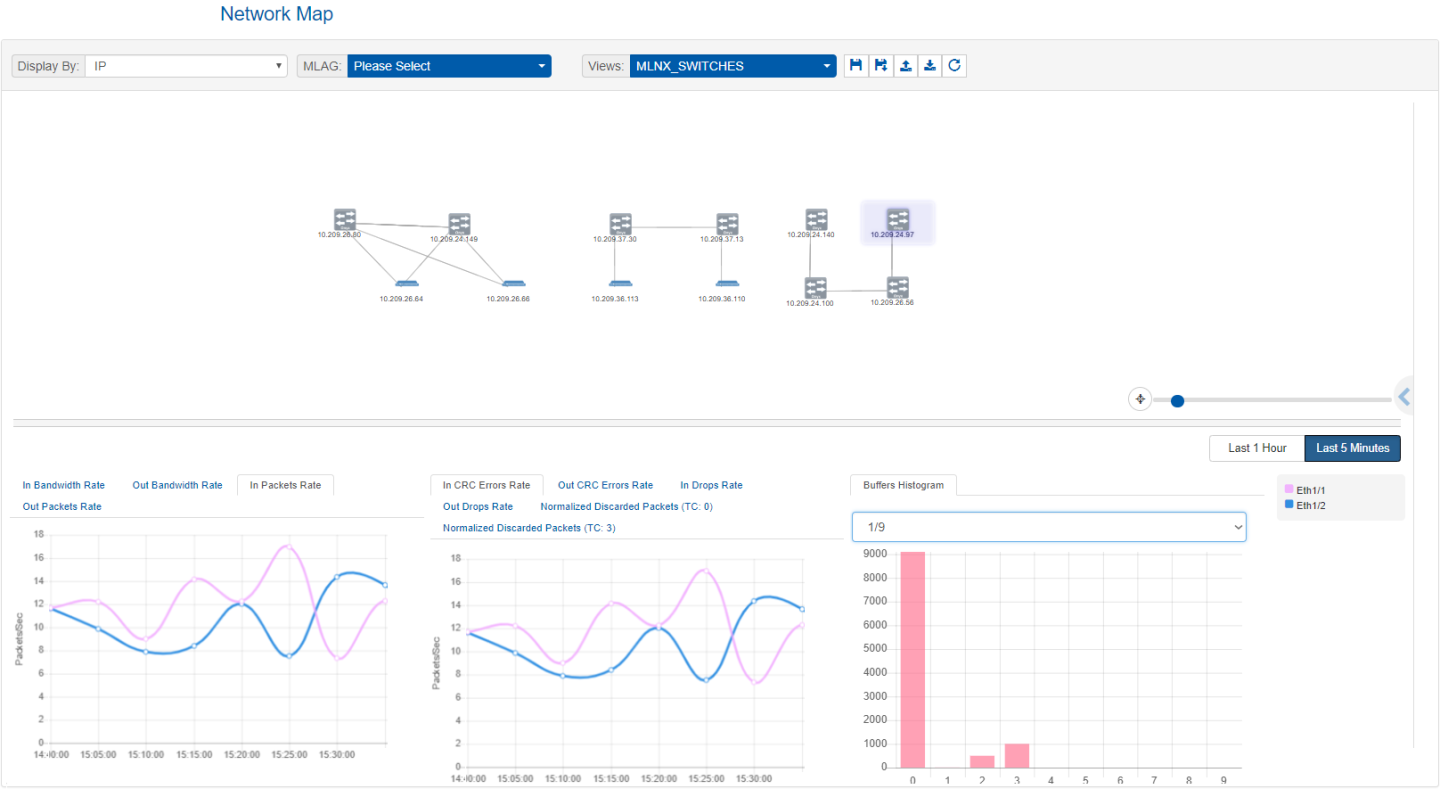Open the 1/9 port selector in Buffers Histogram

click(1048, 526)
